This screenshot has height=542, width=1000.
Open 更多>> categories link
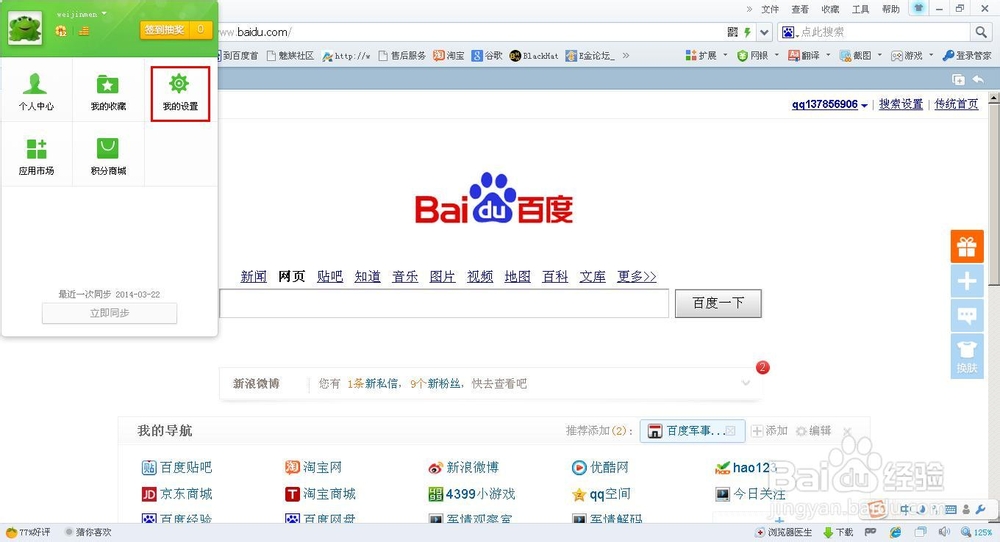coord(636,277)
